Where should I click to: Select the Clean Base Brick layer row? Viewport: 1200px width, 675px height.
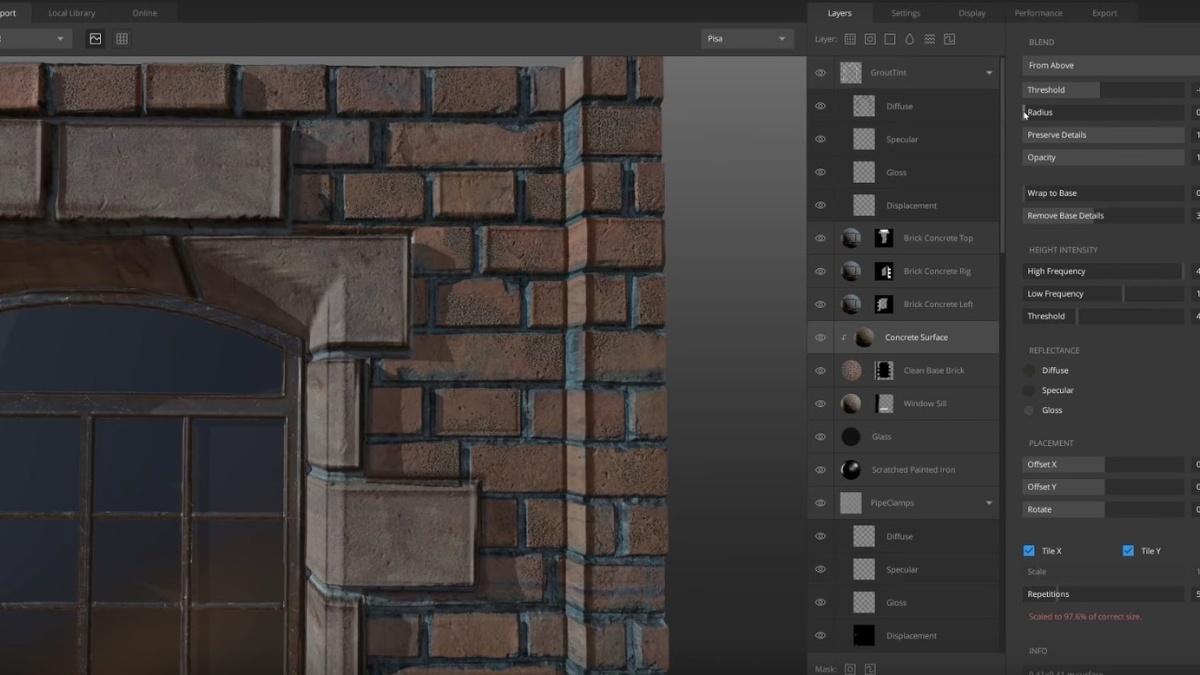click(903, 370)
